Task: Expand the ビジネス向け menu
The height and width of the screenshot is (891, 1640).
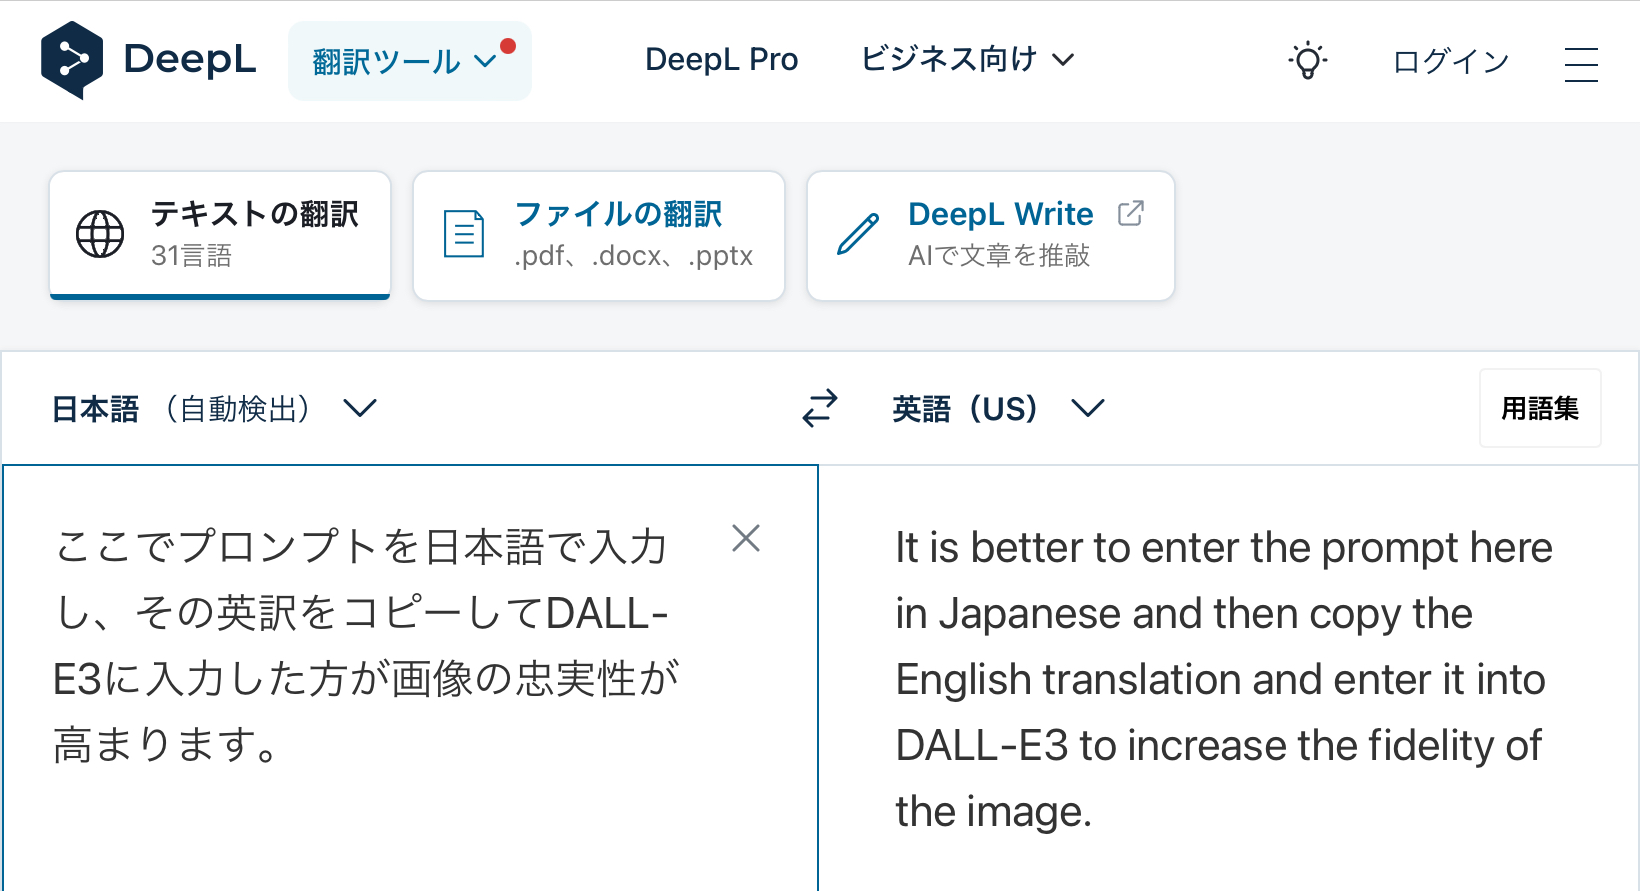Action: (x=967, y=60)
